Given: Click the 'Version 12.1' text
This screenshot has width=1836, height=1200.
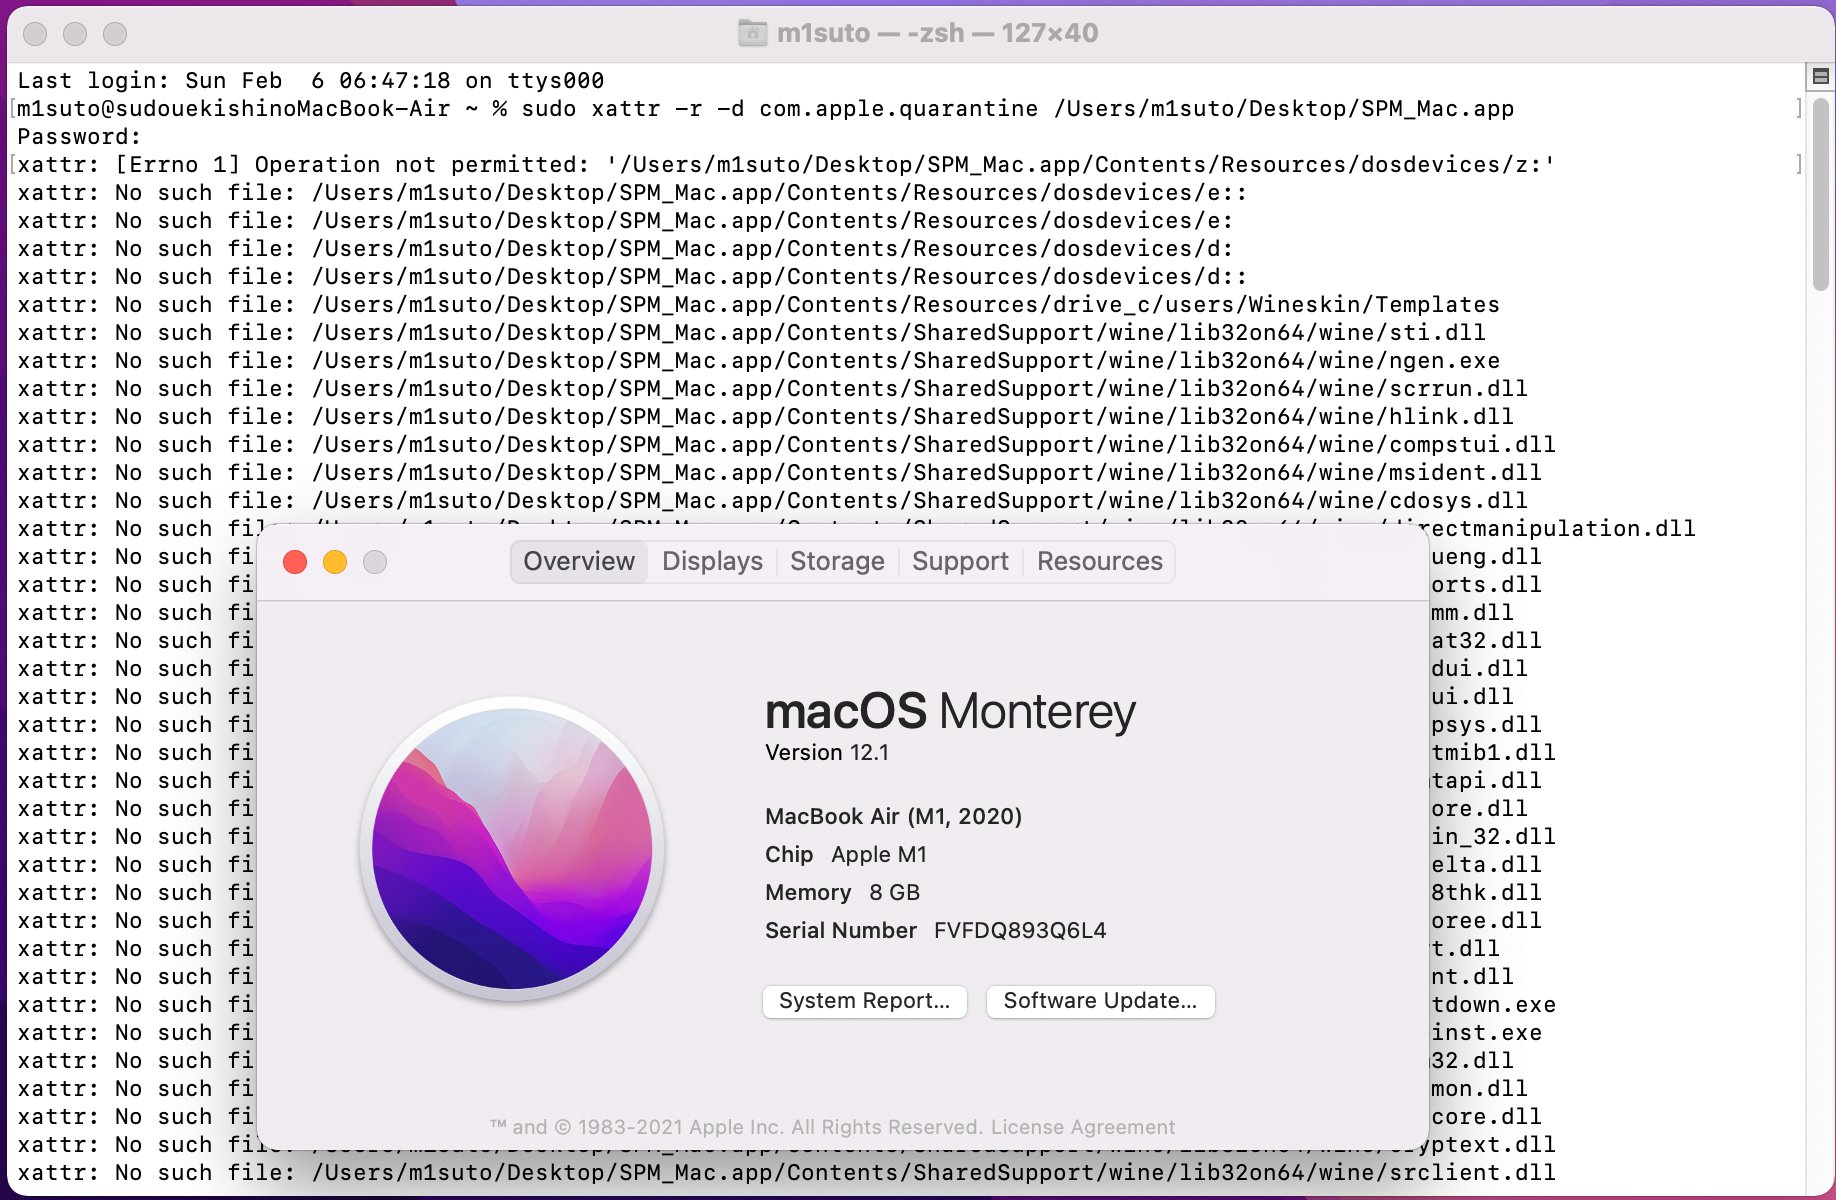Looking at the screenshot, I should coord(827,752).
